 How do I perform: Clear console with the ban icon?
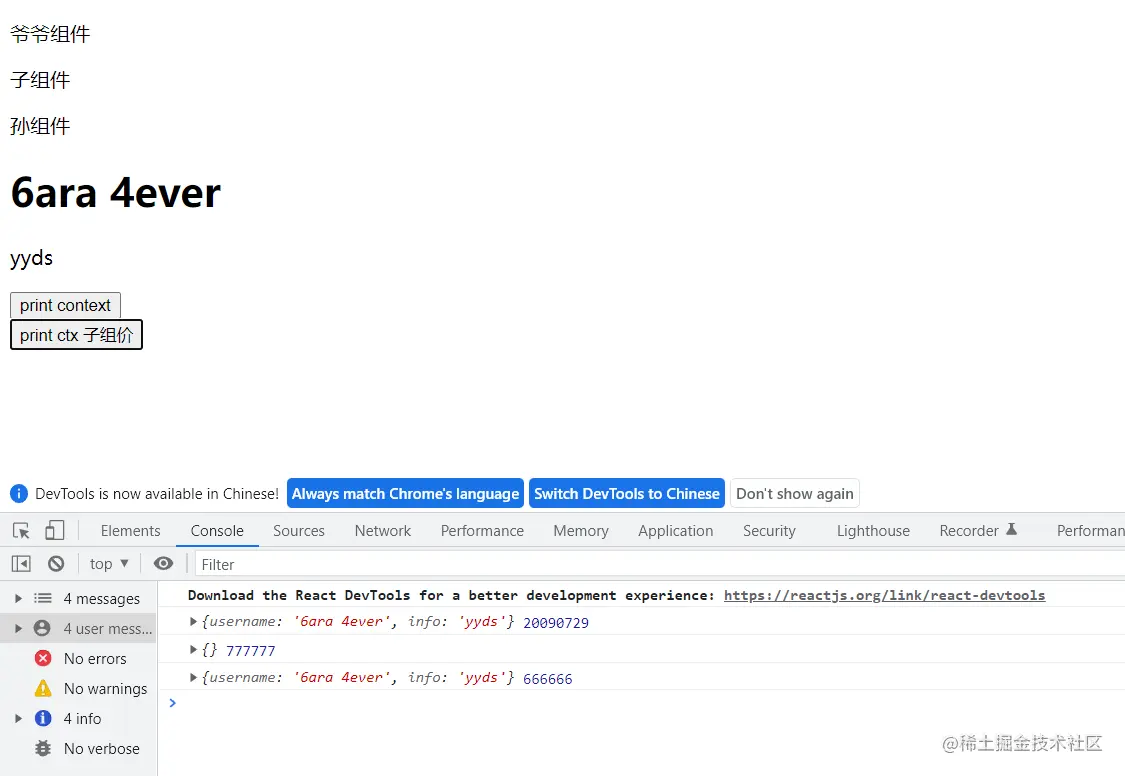56,564
